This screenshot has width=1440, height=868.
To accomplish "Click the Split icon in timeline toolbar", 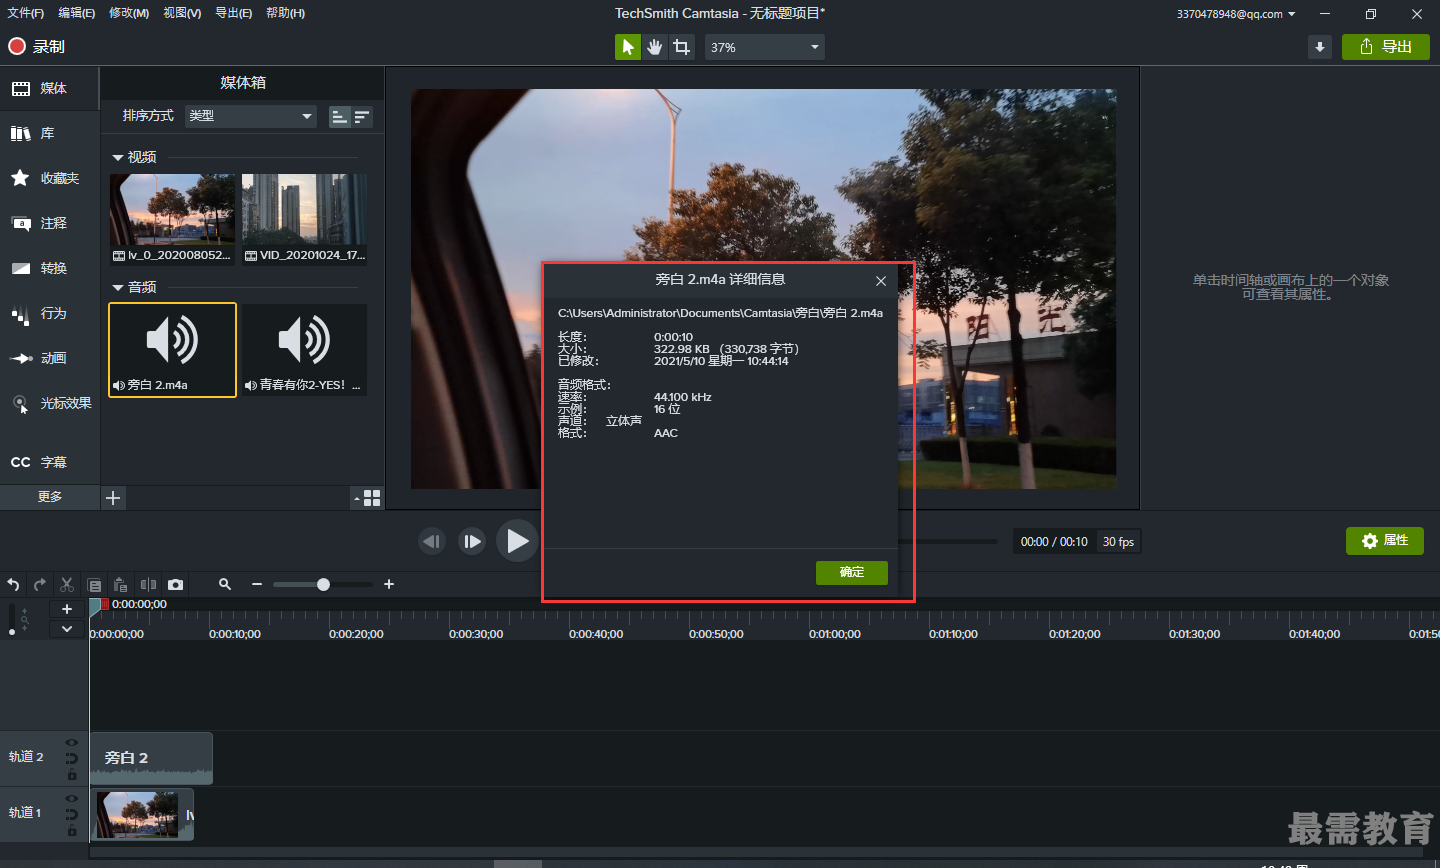I will point(148,584).
